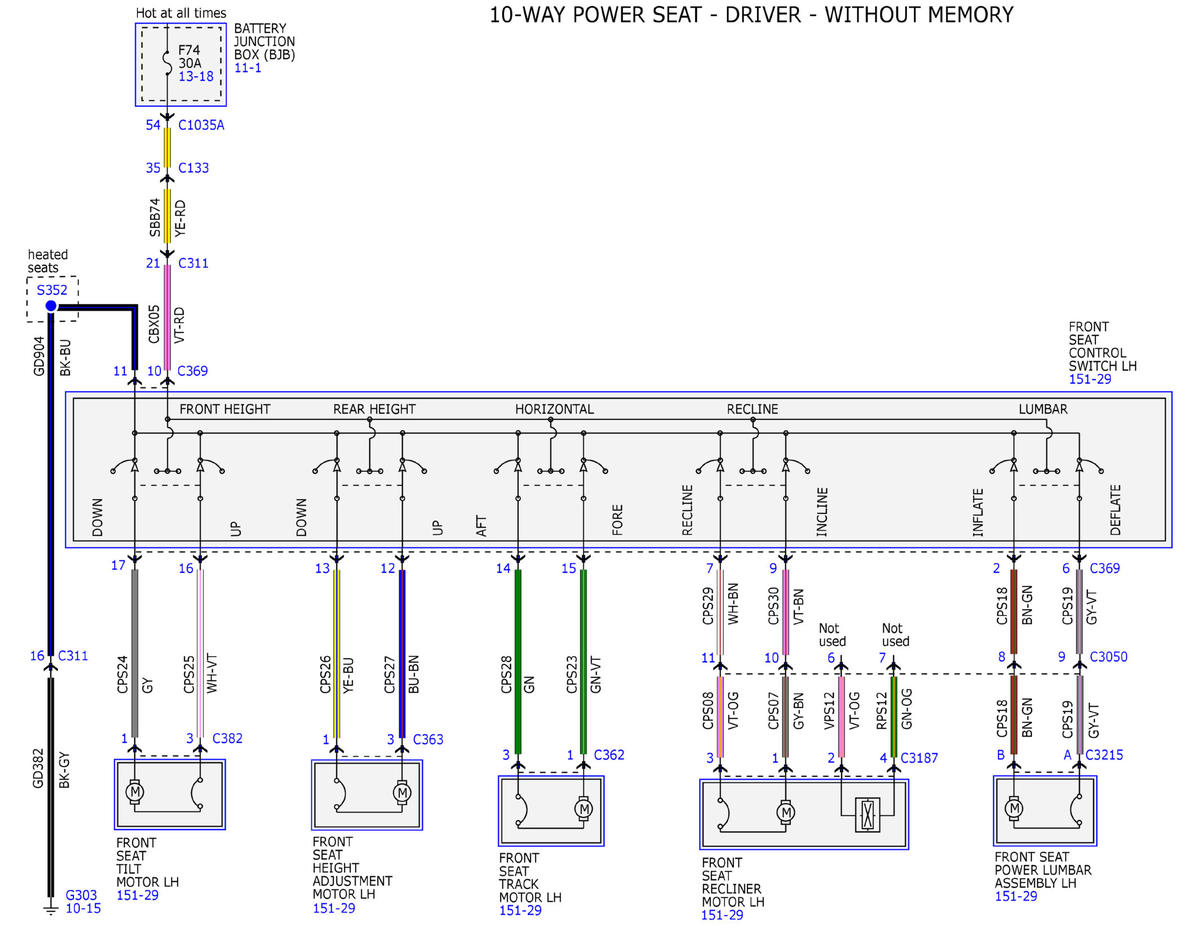The width and height of the screenshot is (1200, 927).
Task: Select the SBB74 wire label
Action: click(x=154, y=219)
